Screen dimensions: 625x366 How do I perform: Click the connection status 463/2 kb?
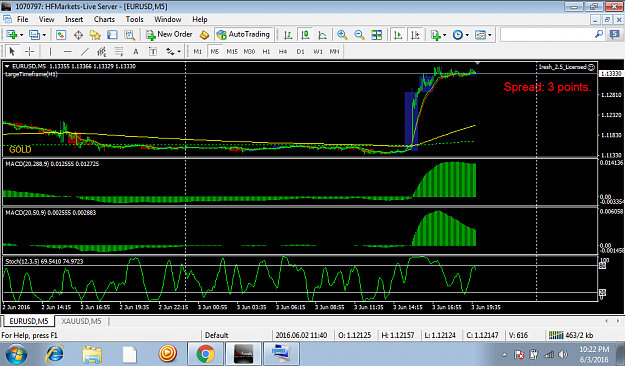(x=570, y=335)
